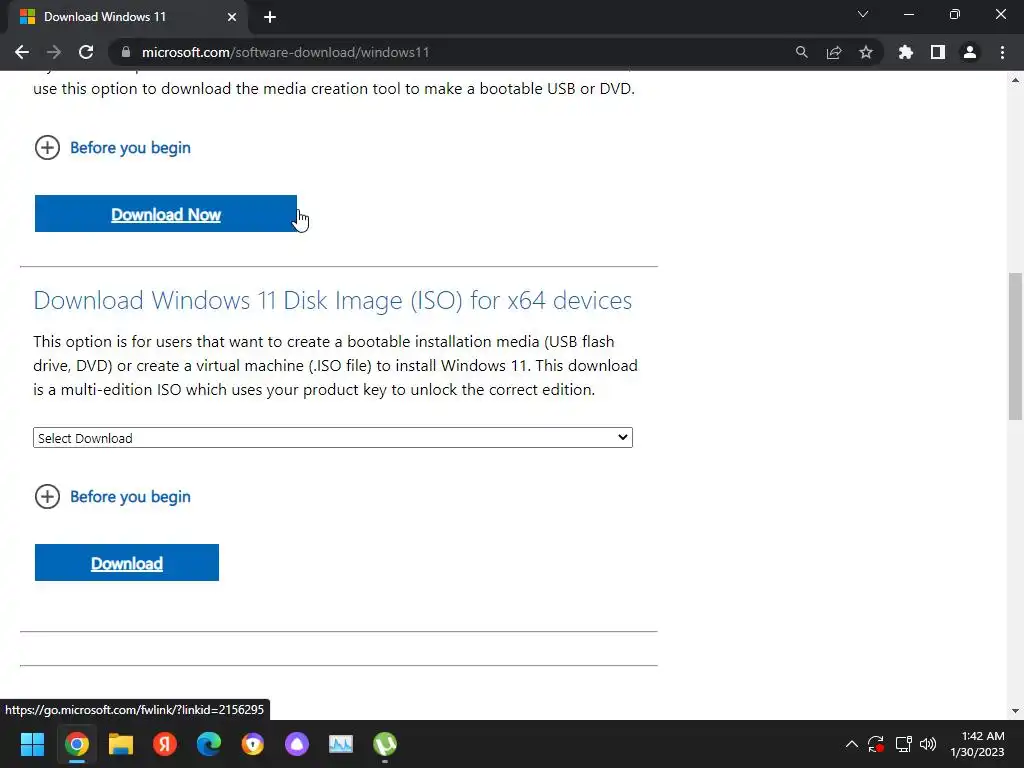Bookmark this page with the star icon
This screenshot has width=1024, height=768.
click(x=866, y=52)
